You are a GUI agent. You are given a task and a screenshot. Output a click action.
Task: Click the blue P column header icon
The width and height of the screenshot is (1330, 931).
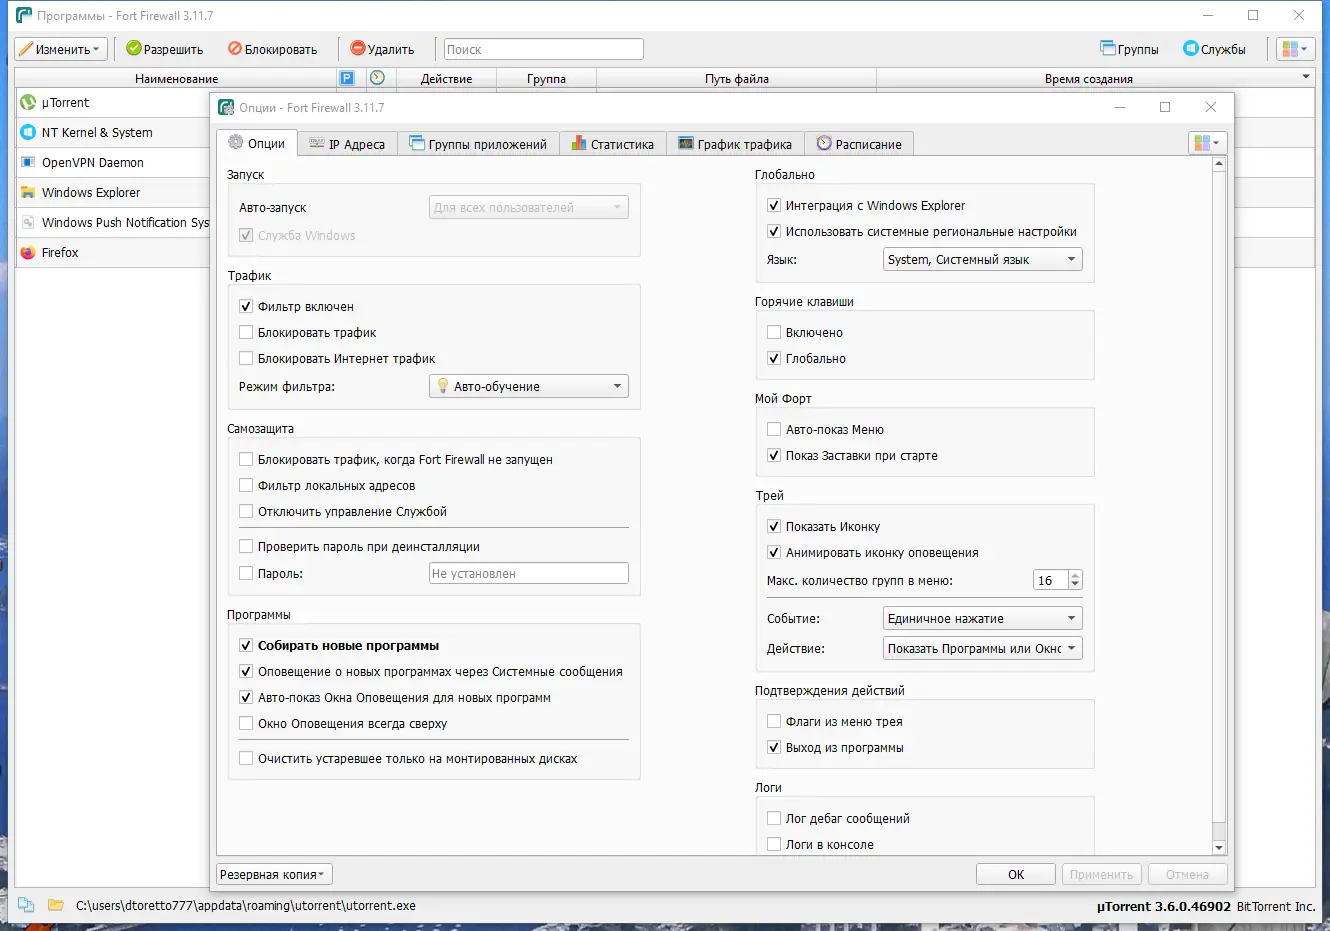coord(347,78)
